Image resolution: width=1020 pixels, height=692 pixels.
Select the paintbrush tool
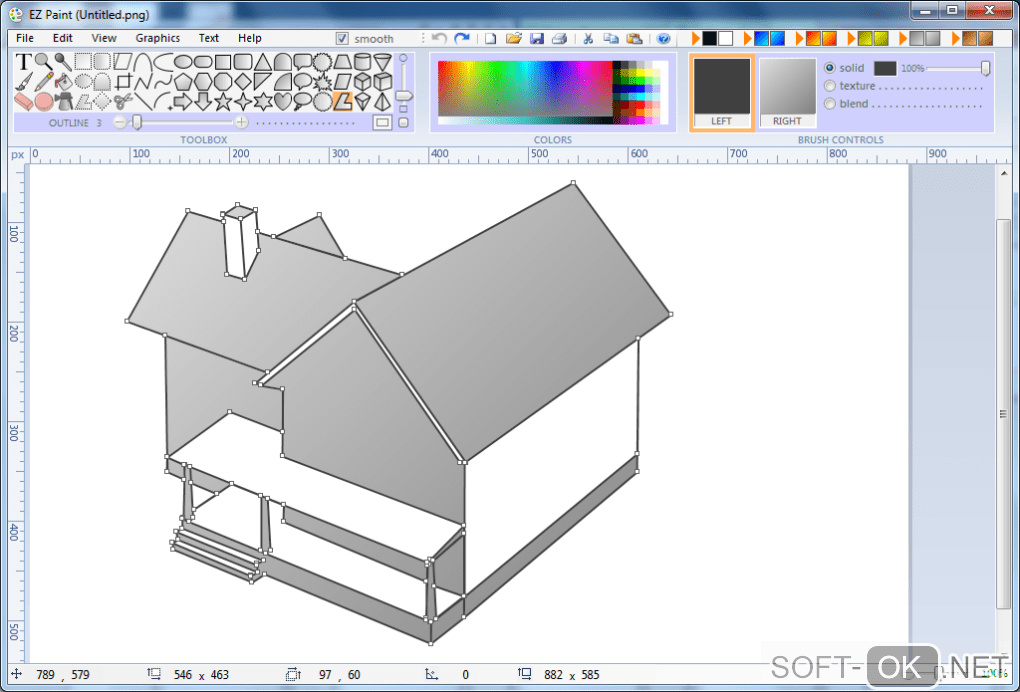(x=23, y=81)
